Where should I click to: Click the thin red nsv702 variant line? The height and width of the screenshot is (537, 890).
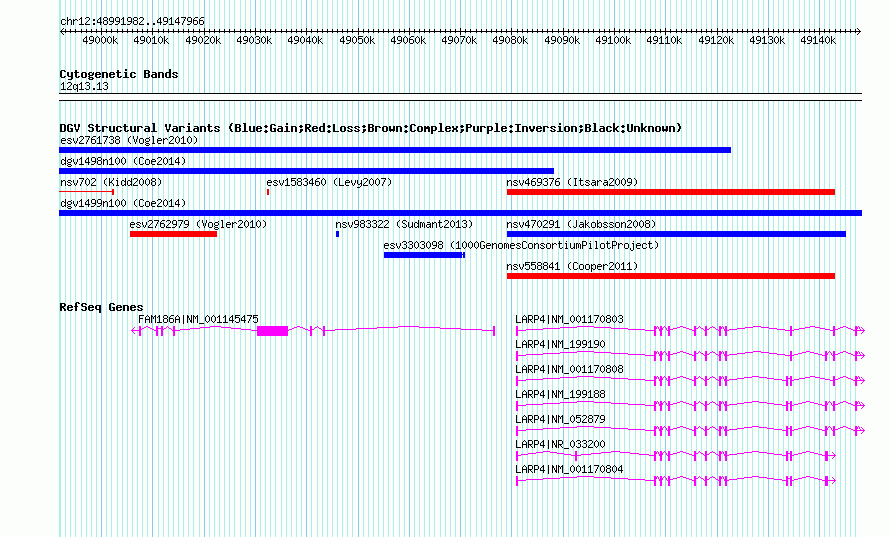click(x=86, y=192)
